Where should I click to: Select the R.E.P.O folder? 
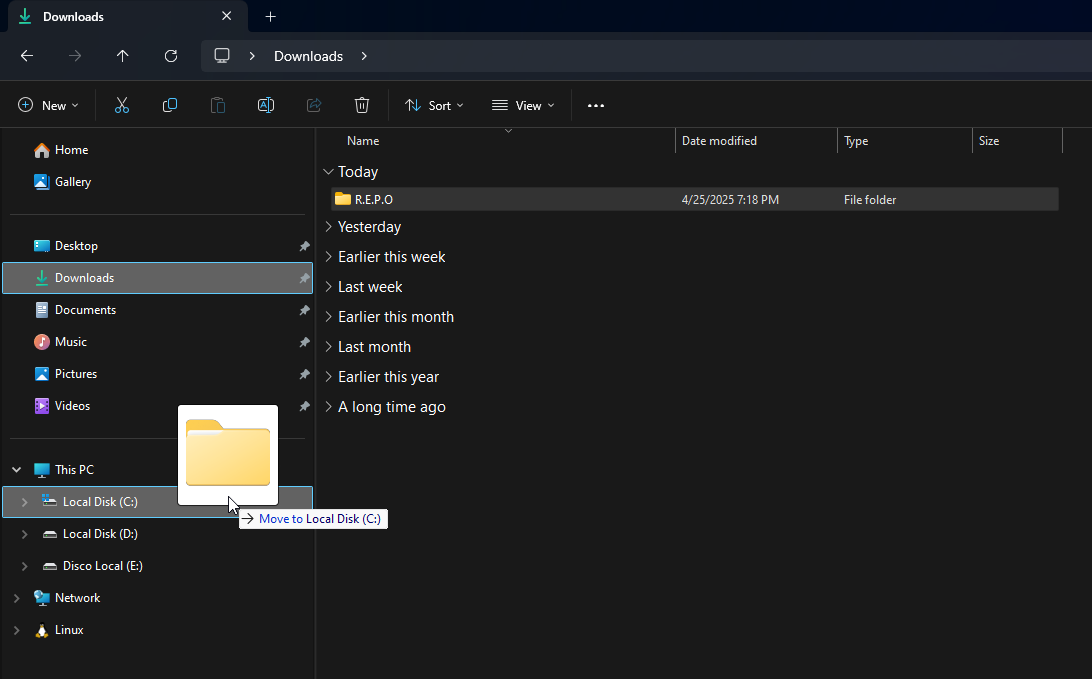point(372,199)
